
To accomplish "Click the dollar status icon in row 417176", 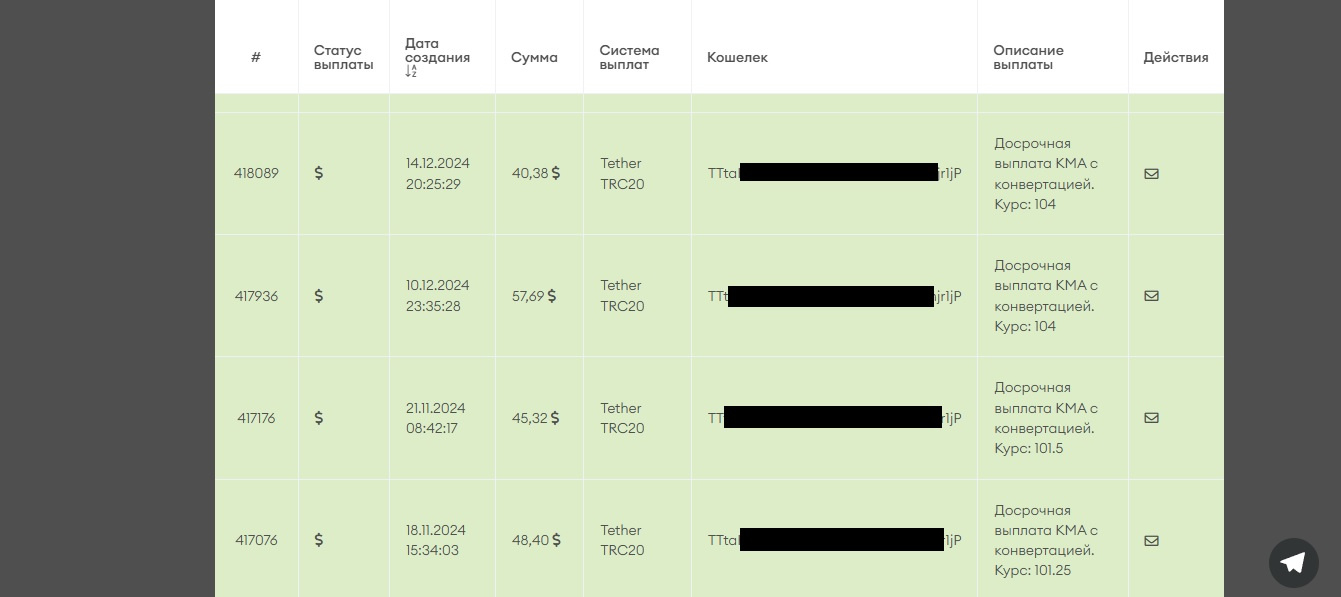I will click(319, 418).
